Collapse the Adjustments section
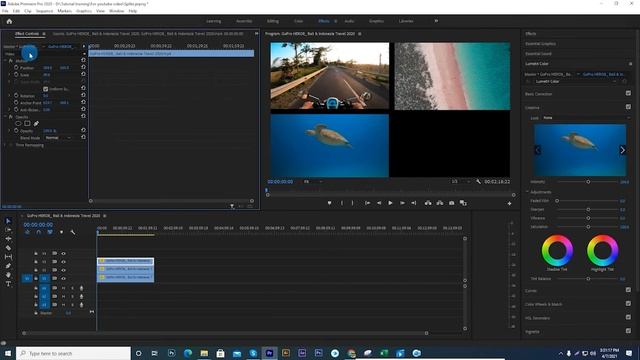640x360 pixels. click(527, 191)
